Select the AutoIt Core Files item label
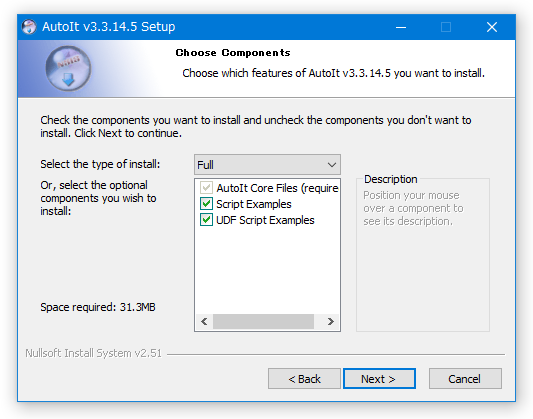 [x=277, y=188]
